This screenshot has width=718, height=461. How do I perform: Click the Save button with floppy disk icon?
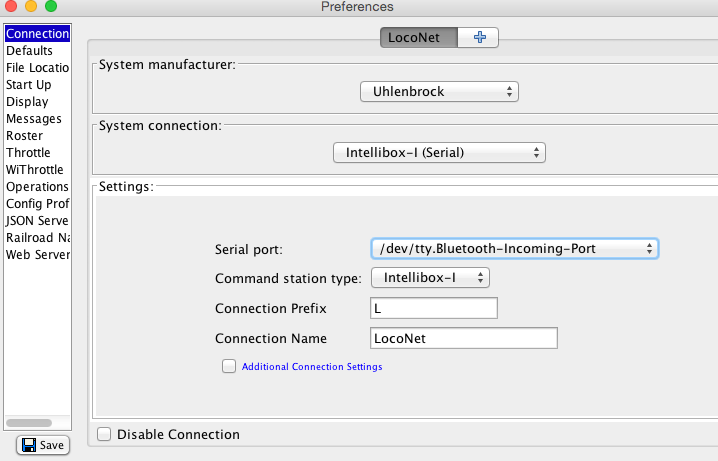[42, 445]
